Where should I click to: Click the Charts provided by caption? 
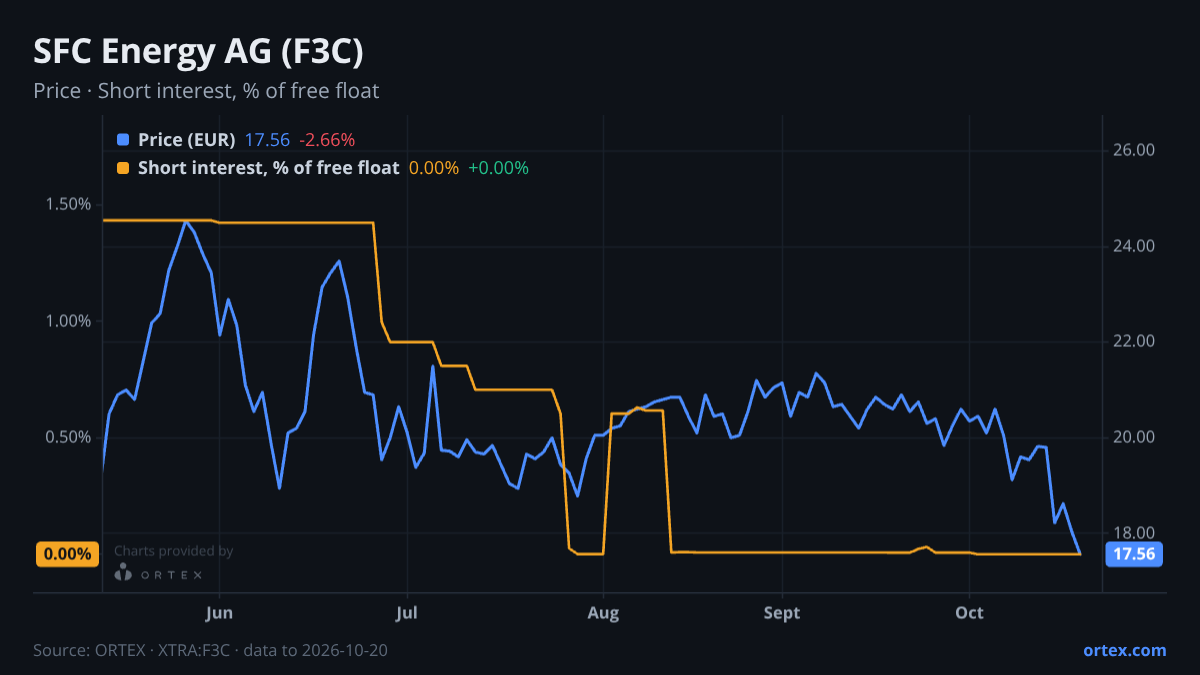[173, 551]
